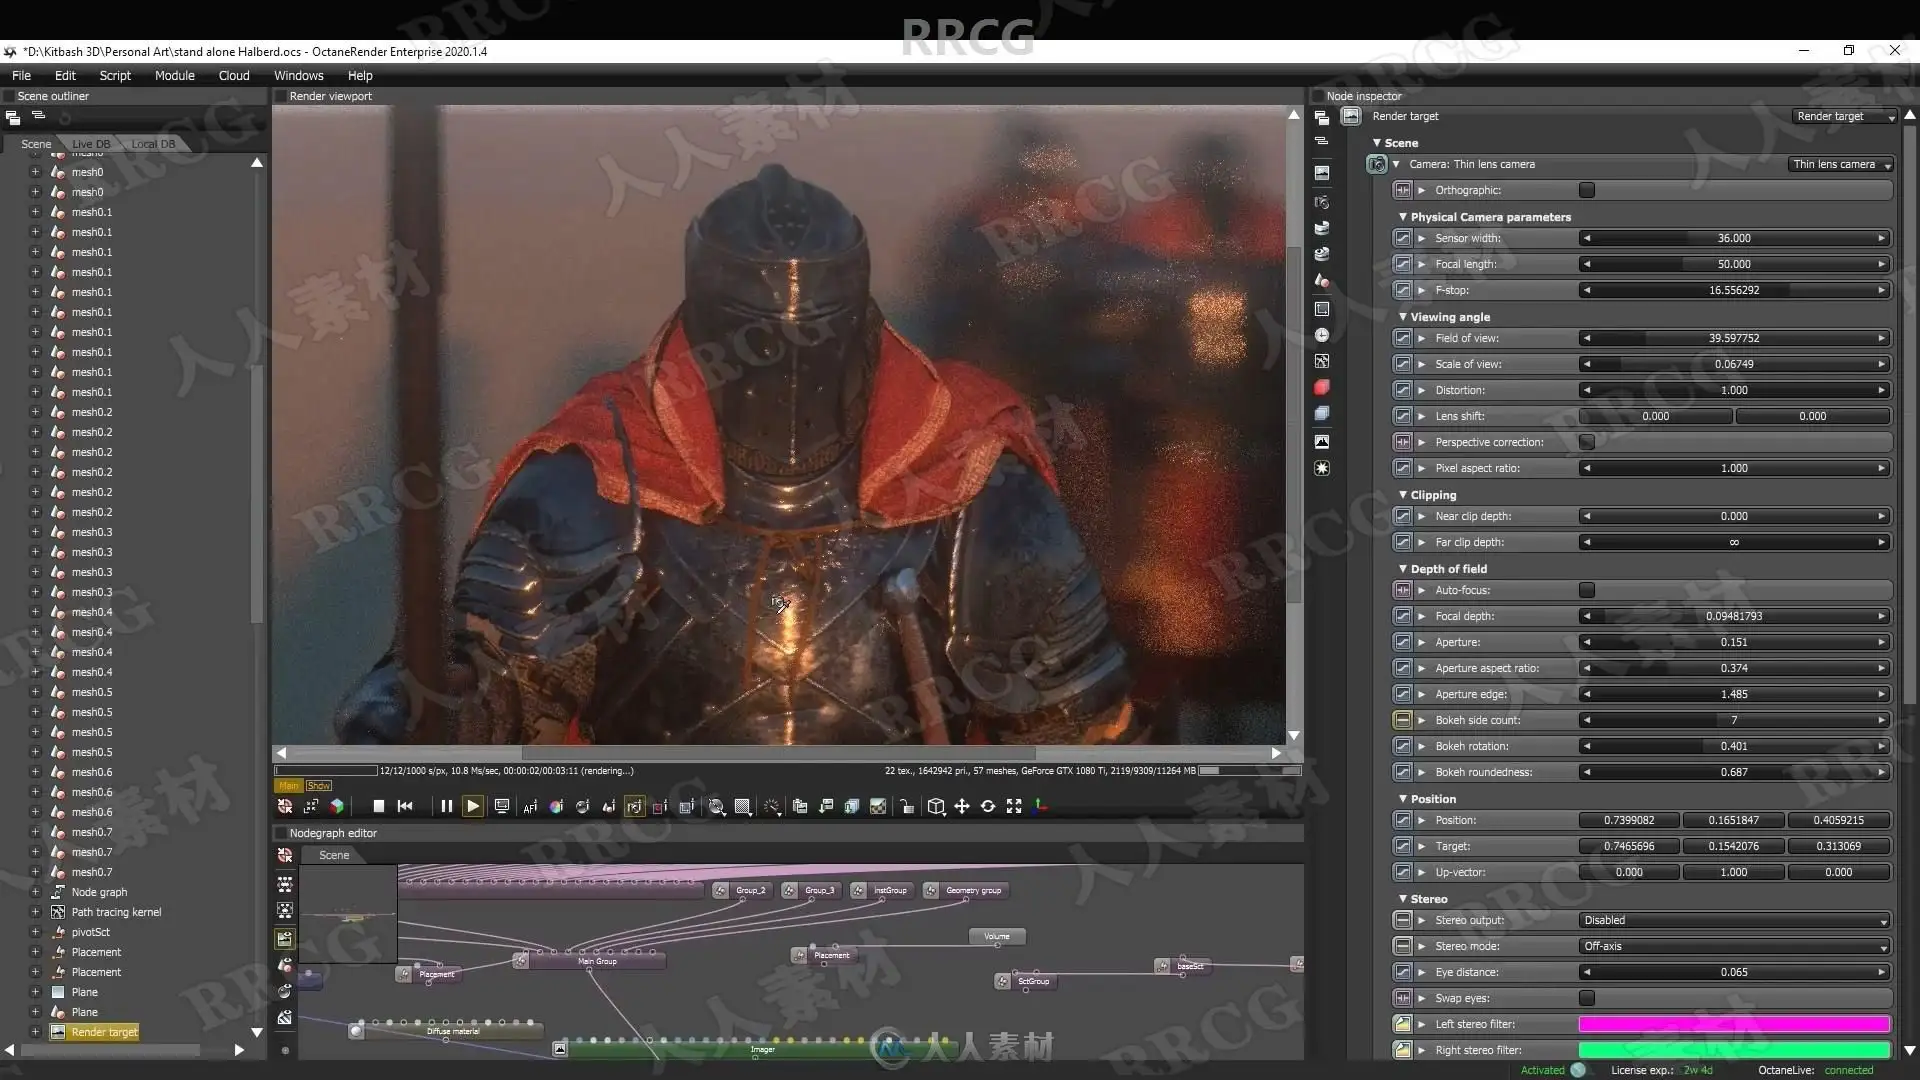1920x1080 pixels.
Task: Enable the Orthographic checkbox
Action: point(1587,190)
